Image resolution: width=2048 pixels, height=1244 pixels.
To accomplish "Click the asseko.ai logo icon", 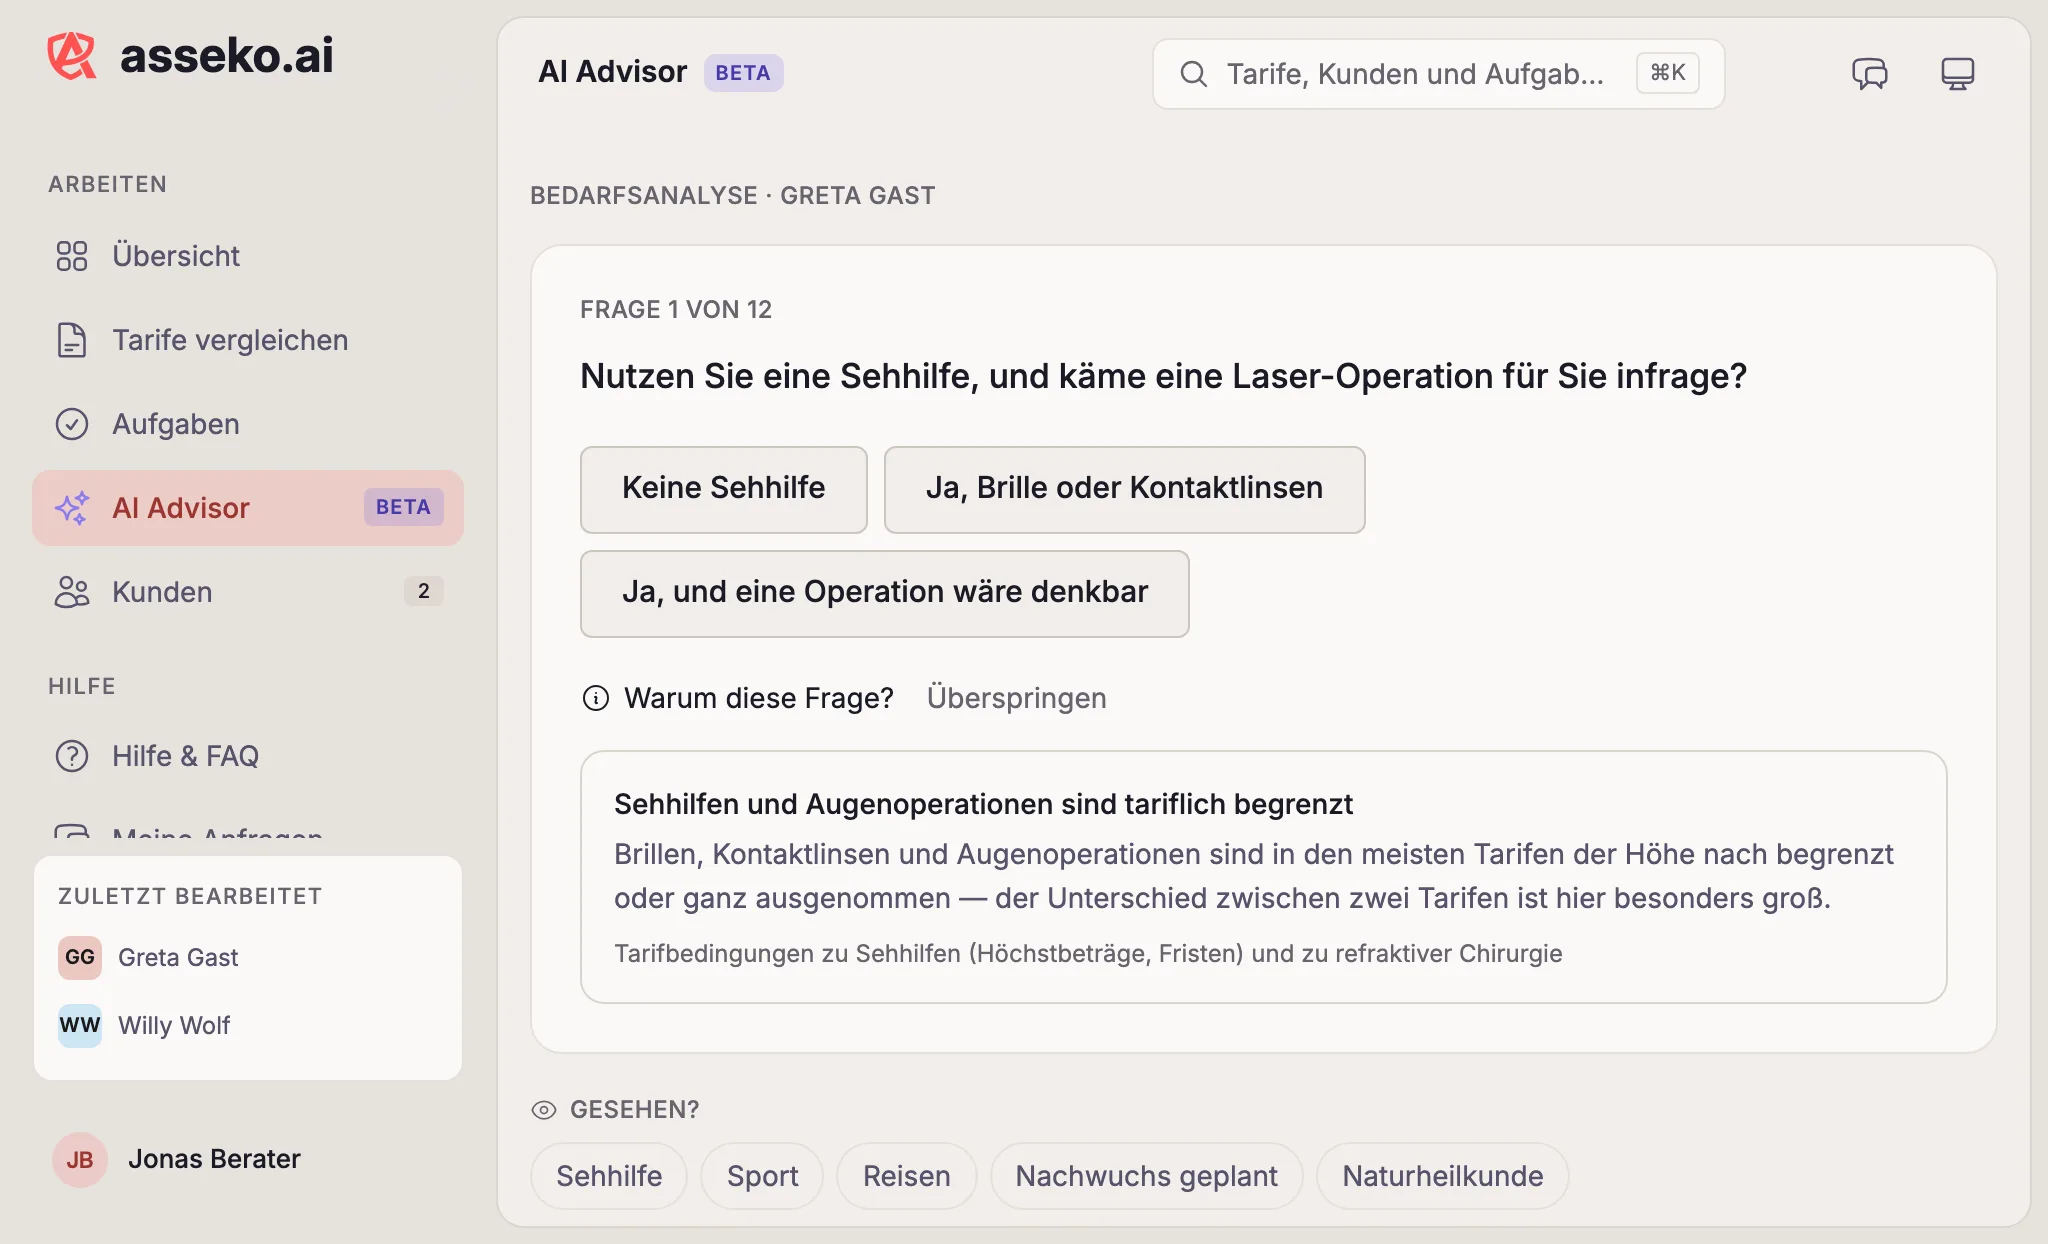I will [x=72, y=55].
